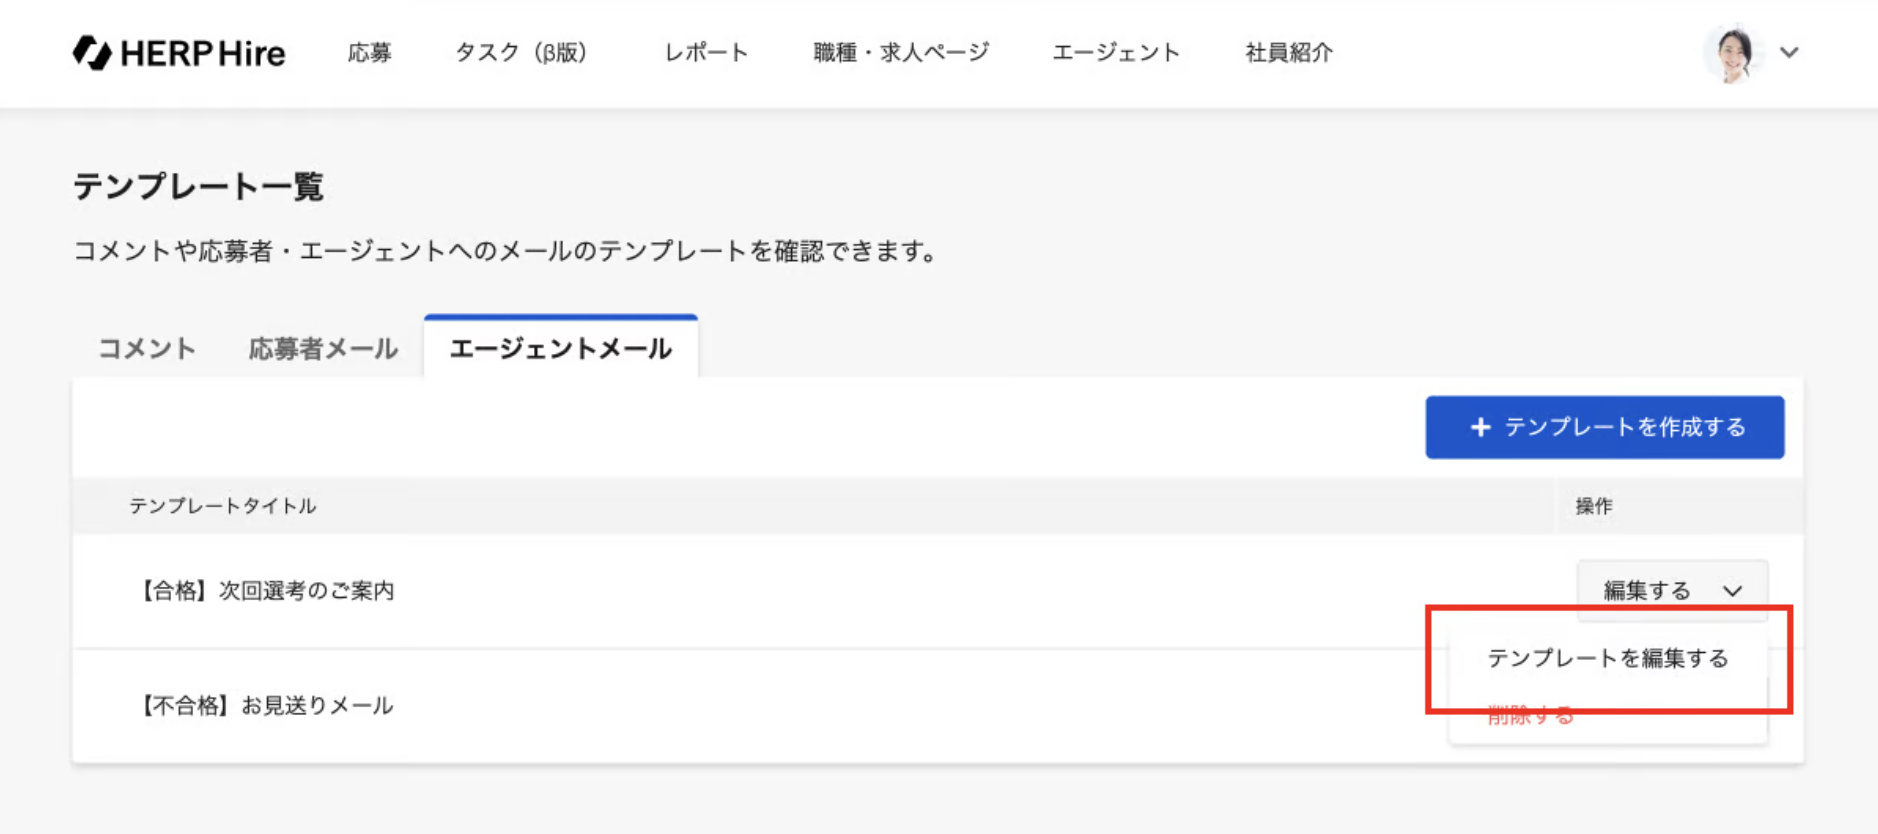Screen dimensions: 1878x834
Task: Click 社員紹介 in the header menu
Action: (1288, 53)
